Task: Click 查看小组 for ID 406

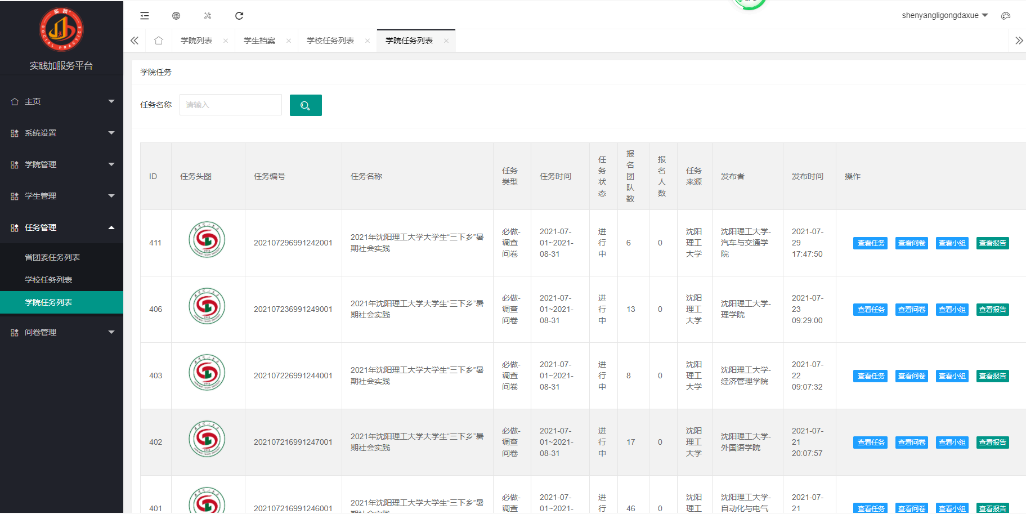Action: pyautogui.click(x=952, y=310)
